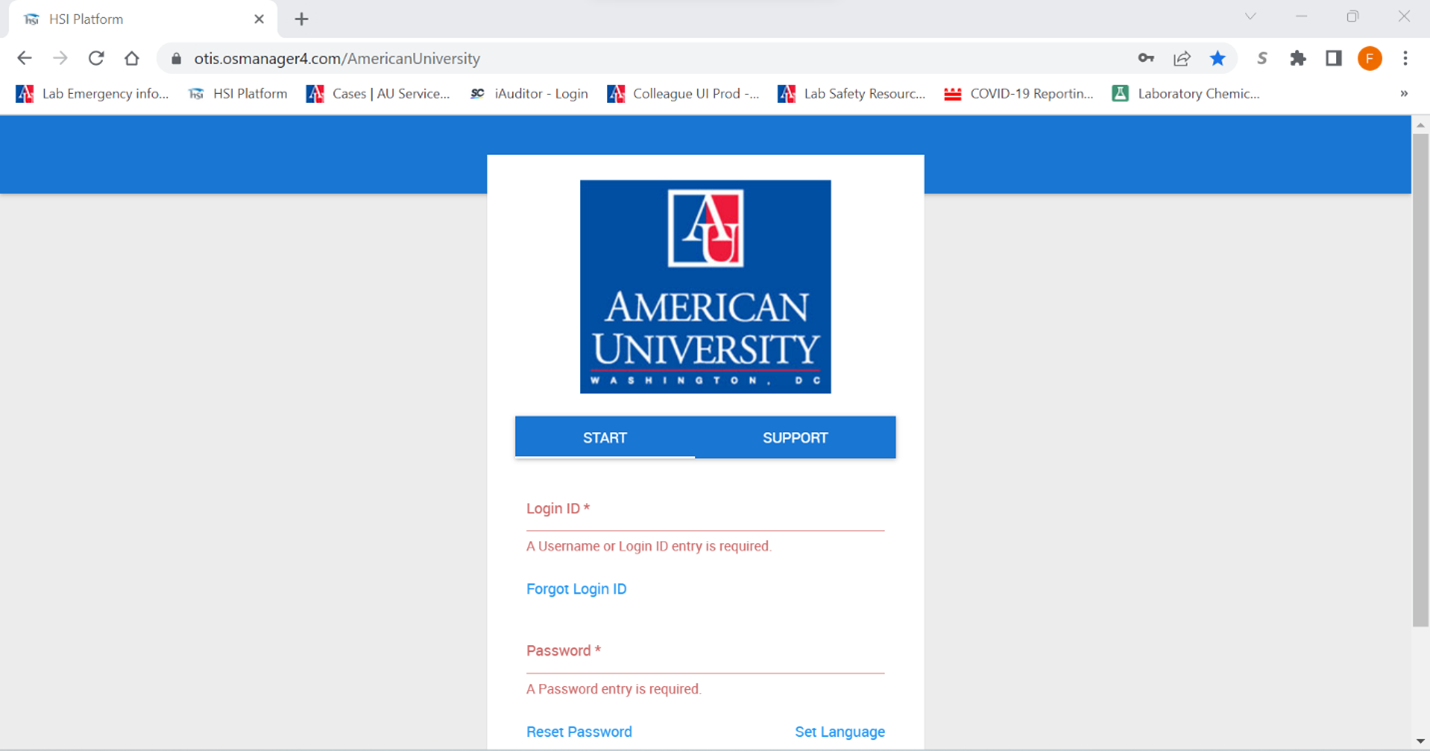Open Lab Safety Resources bookmark
This screenshot has width=1430, height=751.
(852, 93)
